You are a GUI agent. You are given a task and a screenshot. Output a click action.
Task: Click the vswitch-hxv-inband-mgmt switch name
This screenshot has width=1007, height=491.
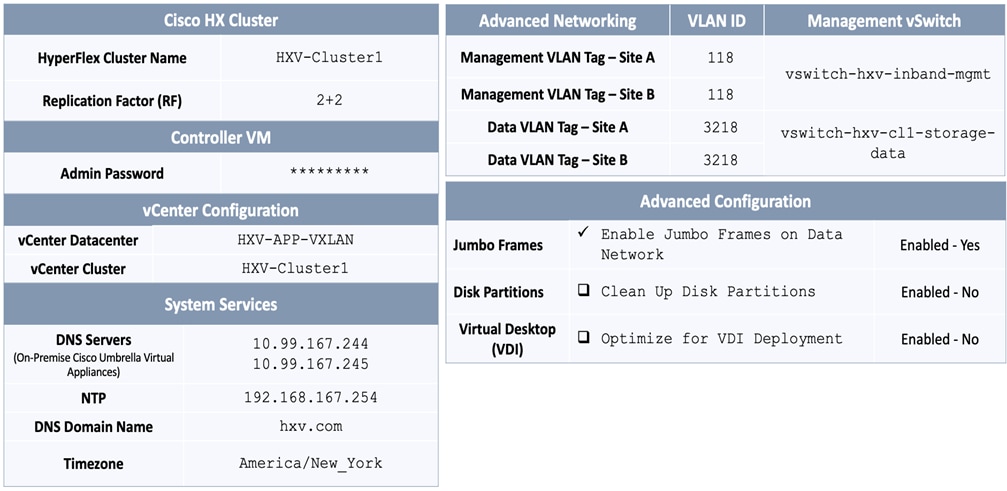[x=886, y=74]
